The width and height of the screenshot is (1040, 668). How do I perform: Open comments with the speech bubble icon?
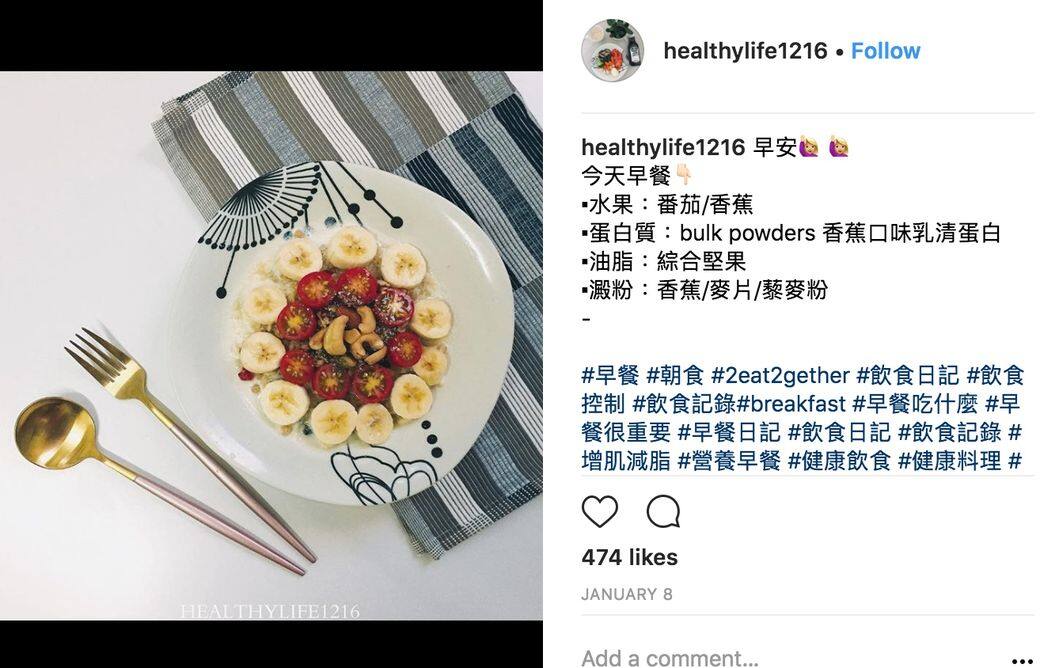tap(663, 511)
